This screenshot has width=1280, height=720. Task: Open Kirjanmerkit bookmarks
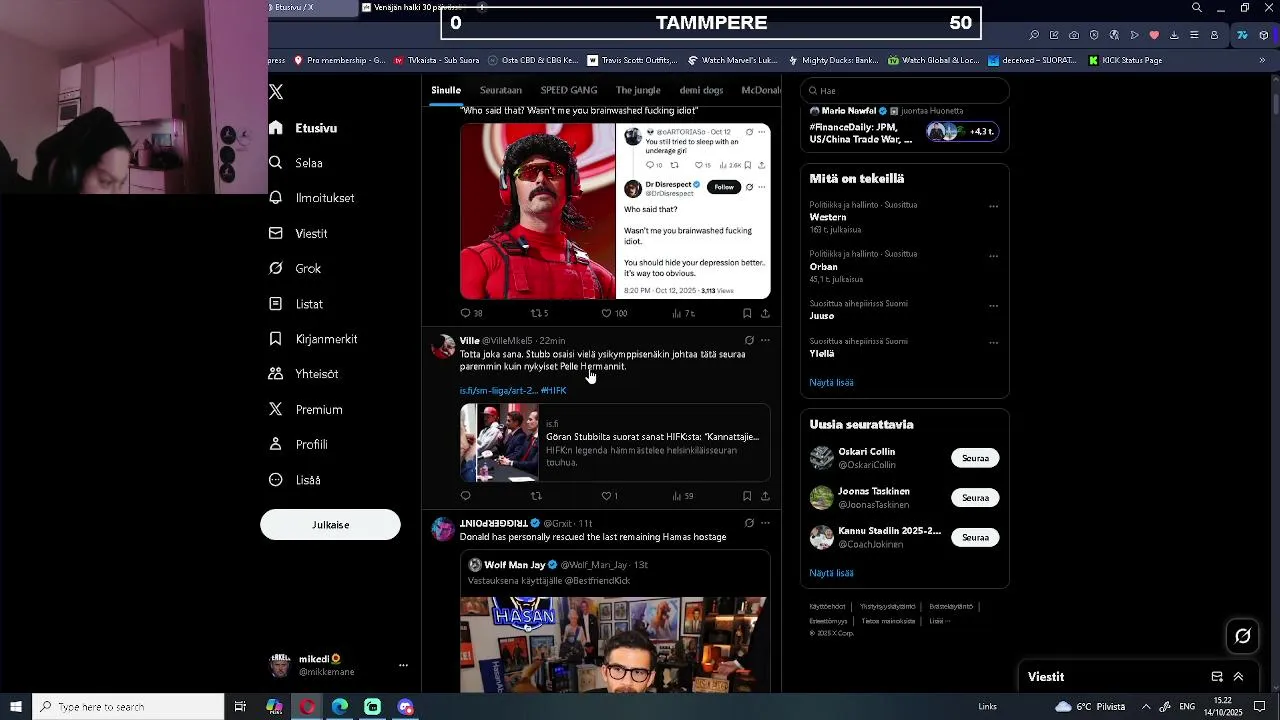(314, 339)
